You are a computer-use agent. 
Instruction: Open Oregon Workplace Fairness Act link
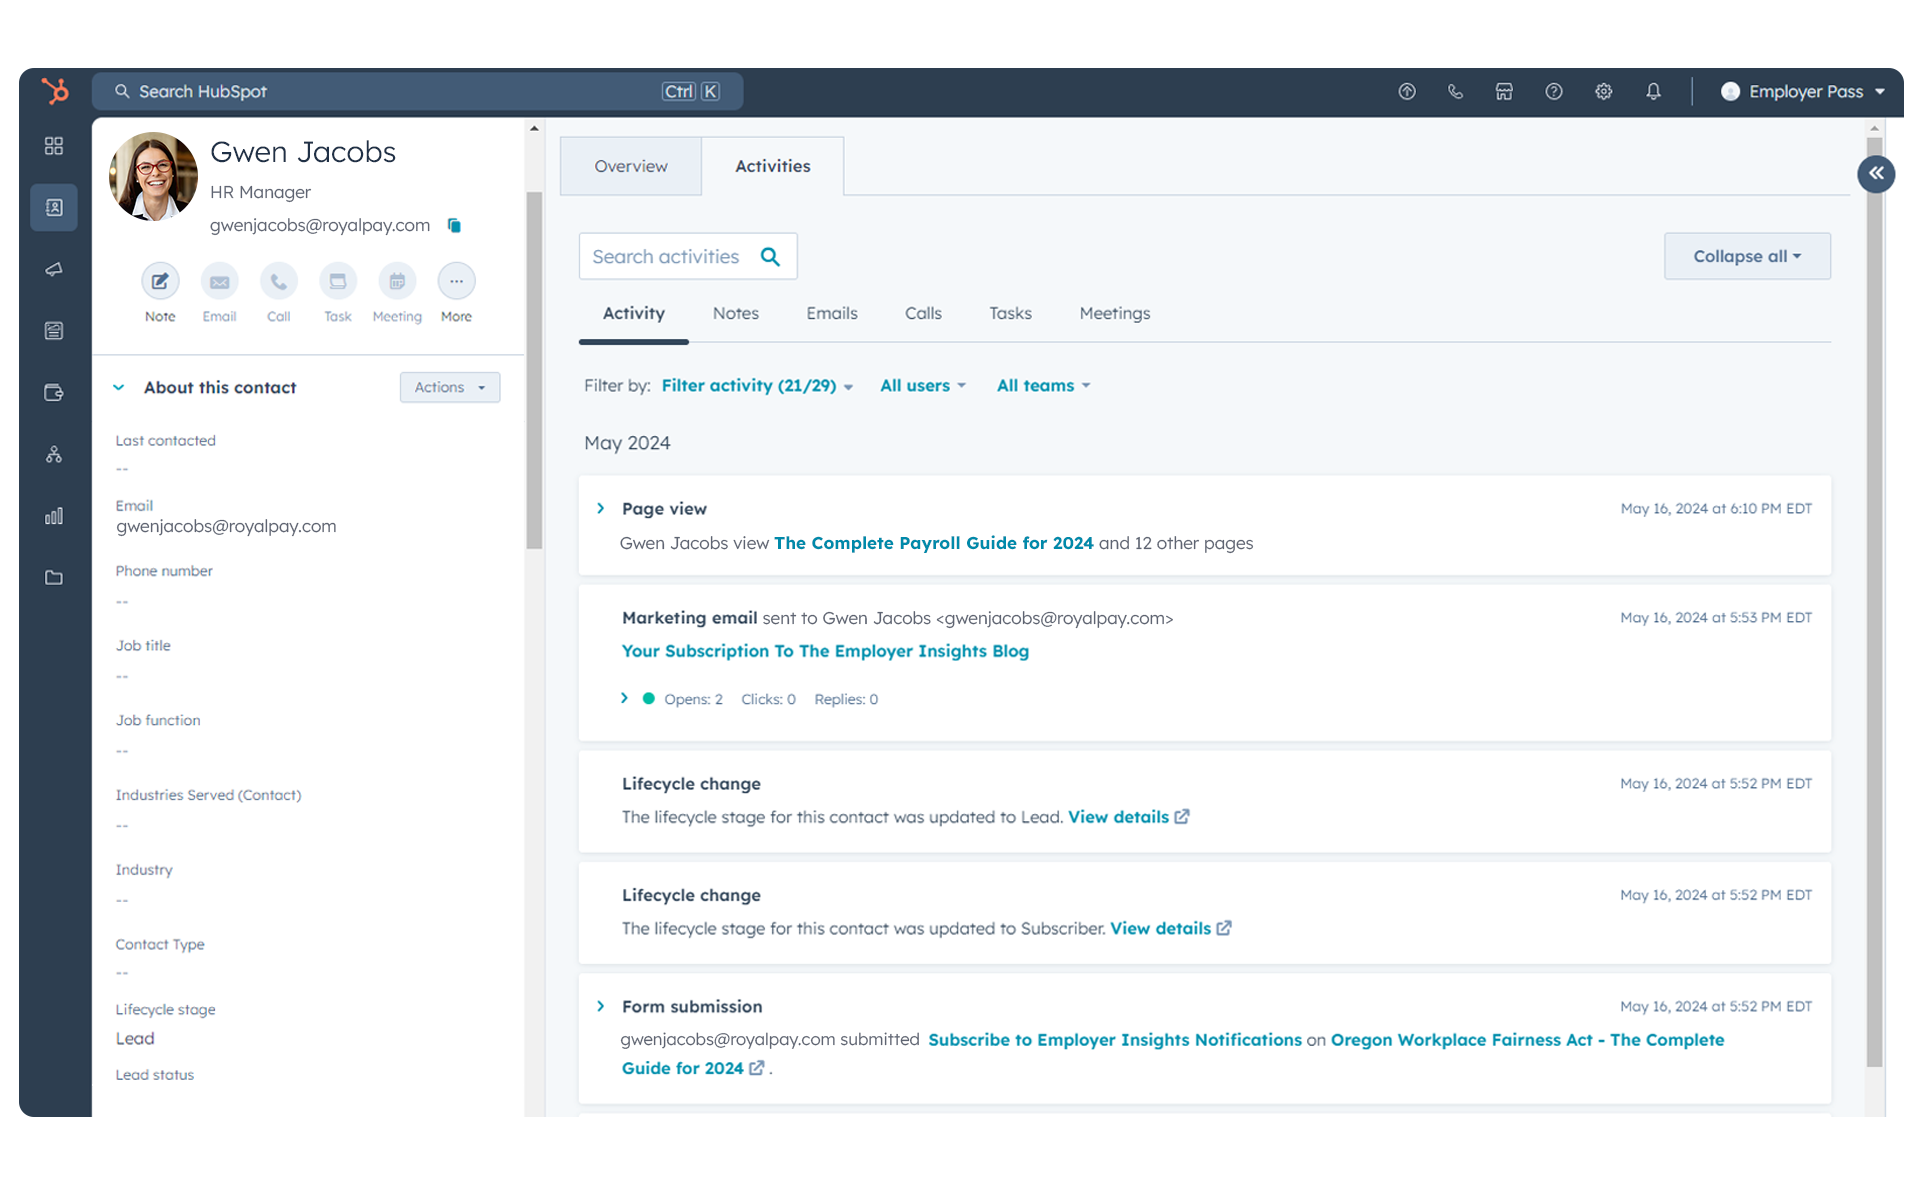tap(1527, 1040)
